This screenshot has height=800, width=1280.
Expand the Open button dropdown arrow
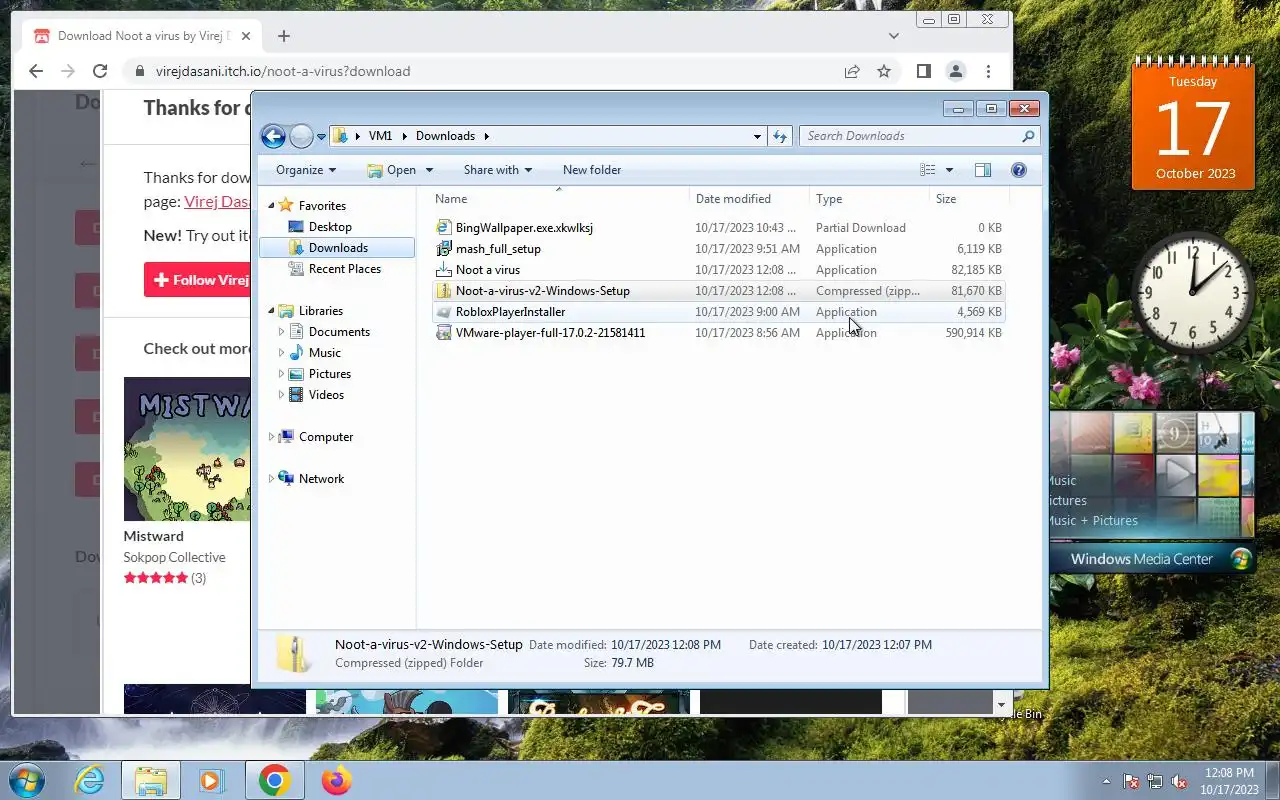point(429,170)
